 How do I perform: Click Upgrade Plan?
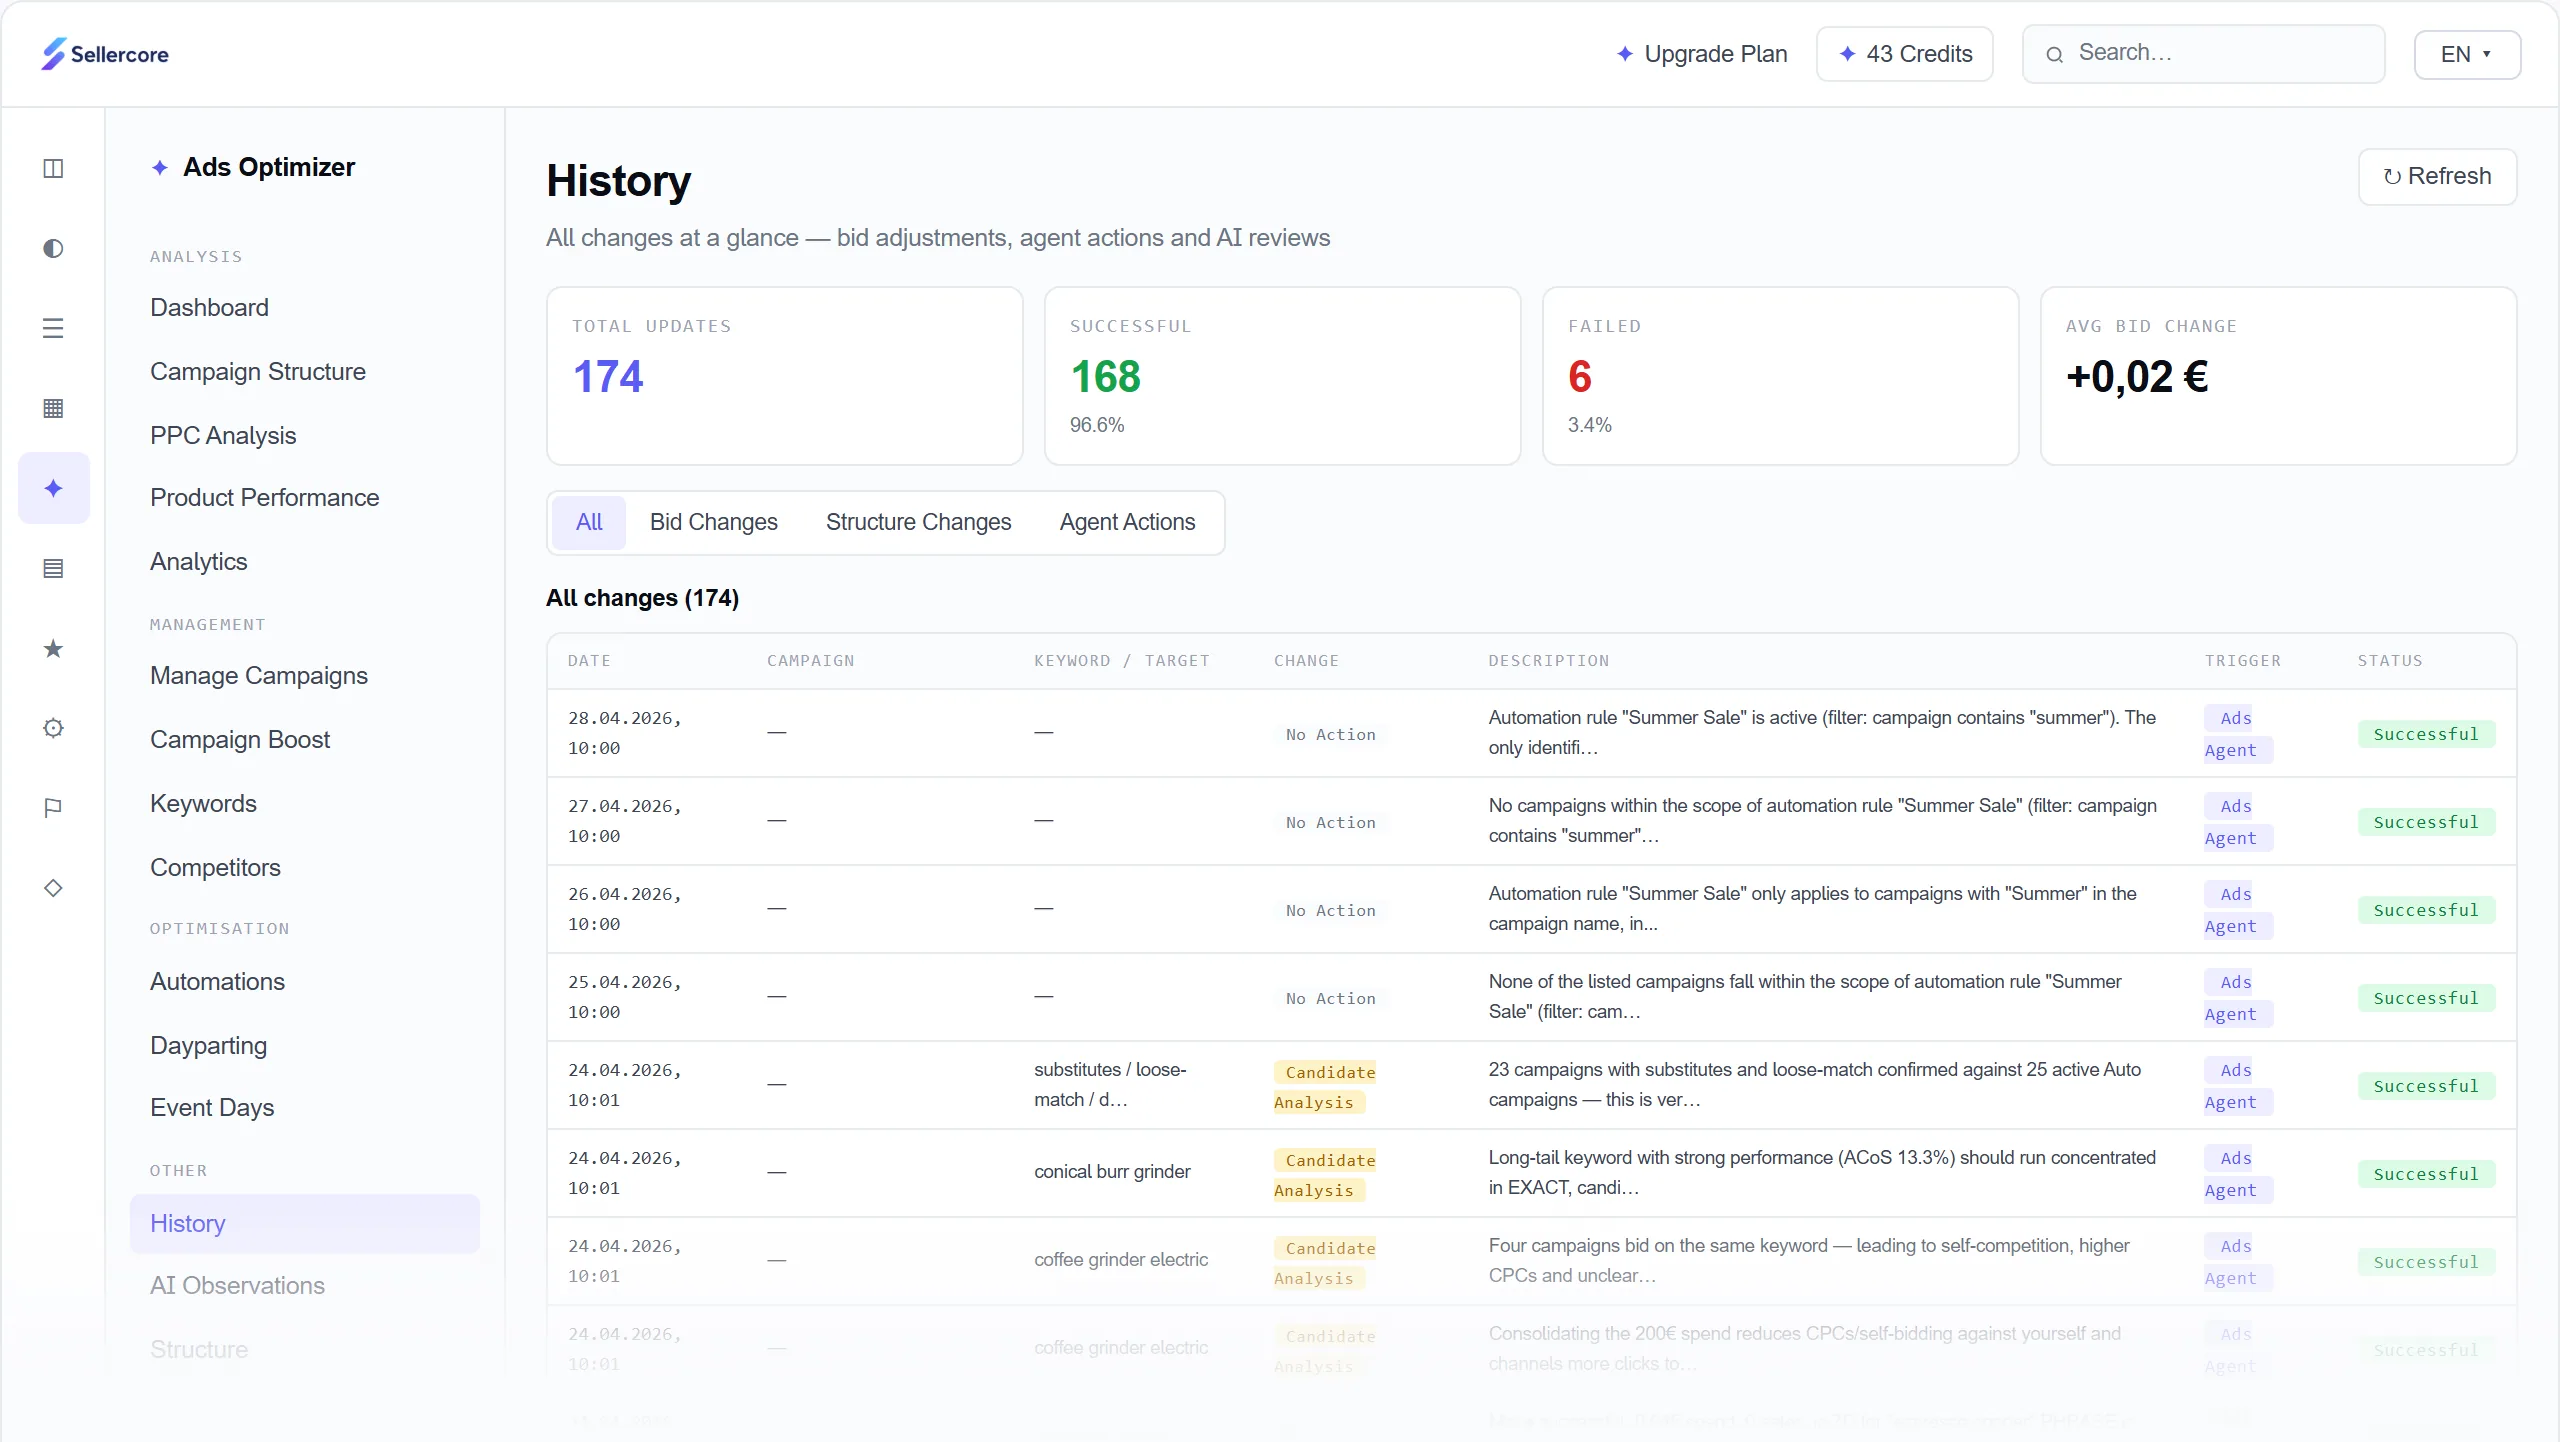[1702, 54]
